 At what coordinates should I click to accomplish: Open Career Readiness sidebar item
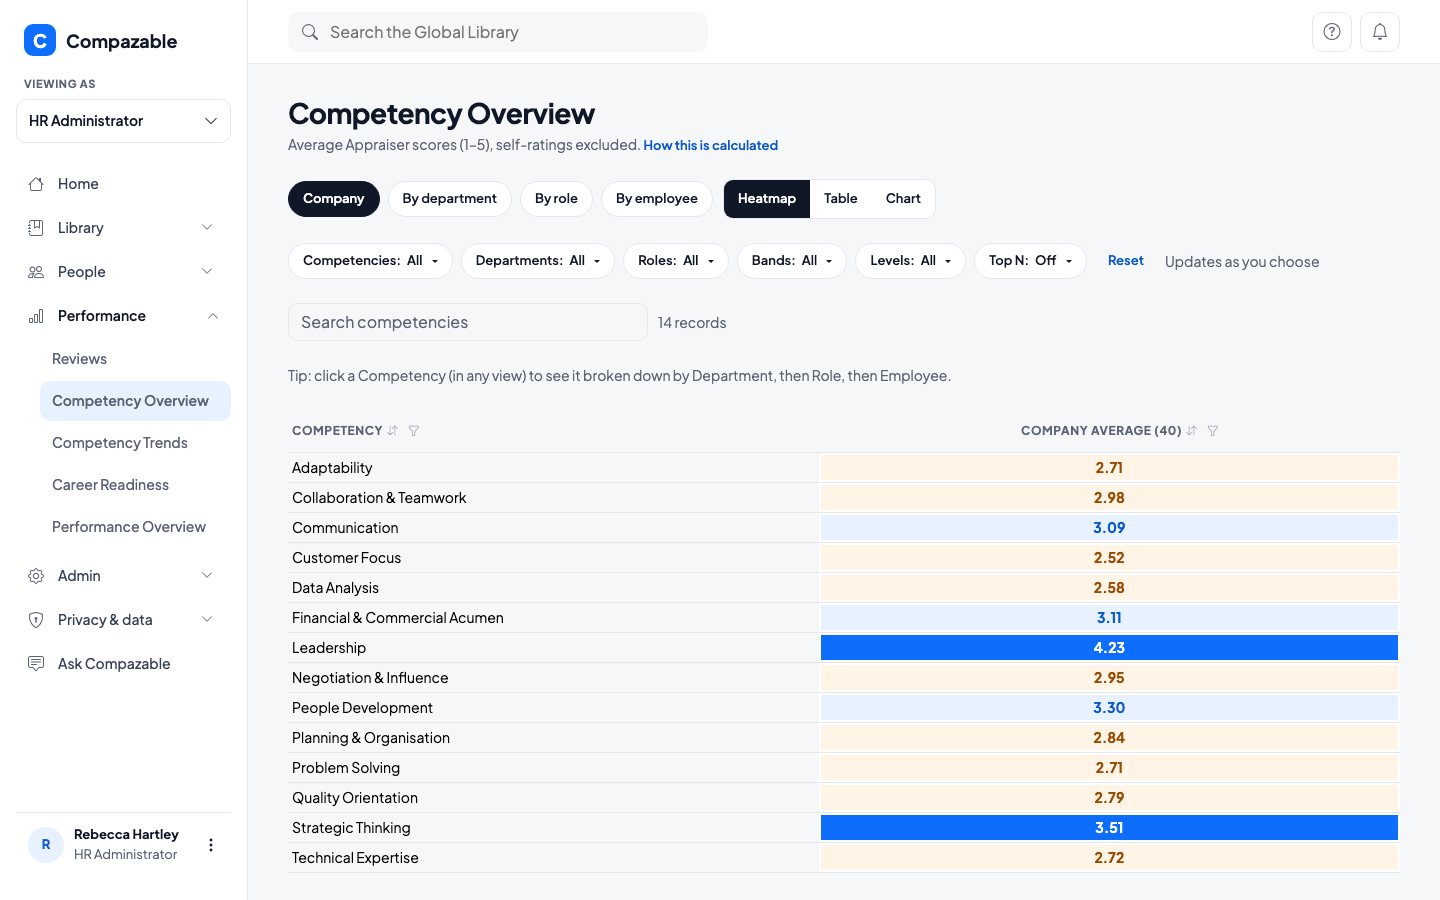[x=135, y=485]
